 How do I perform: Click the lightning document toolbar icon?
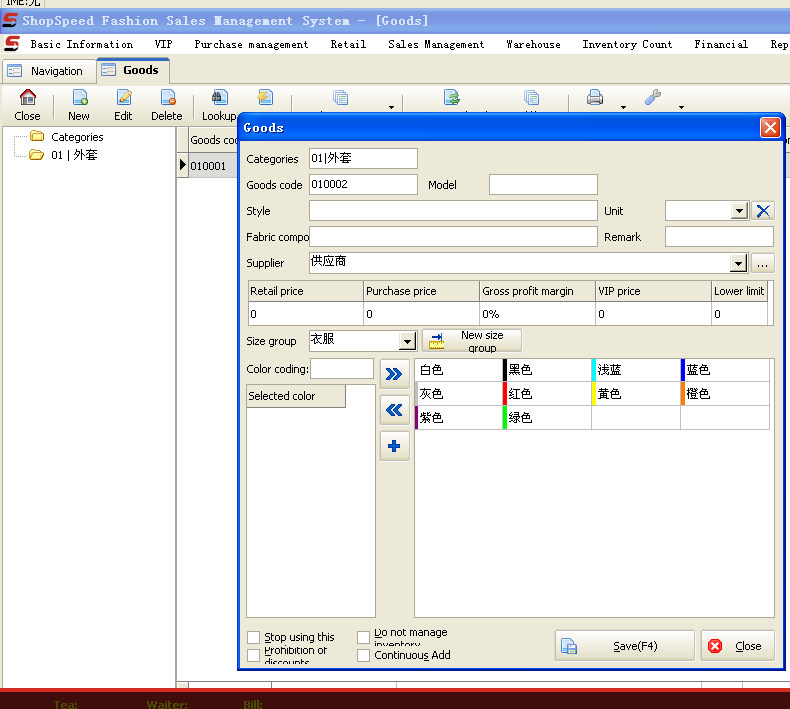point(265,97)
